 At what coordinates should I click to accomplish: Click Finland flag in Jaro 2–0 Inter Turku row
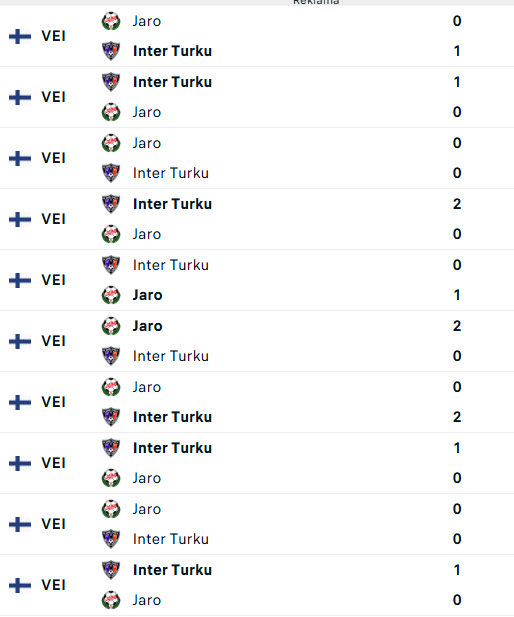[x=20, y=342]
